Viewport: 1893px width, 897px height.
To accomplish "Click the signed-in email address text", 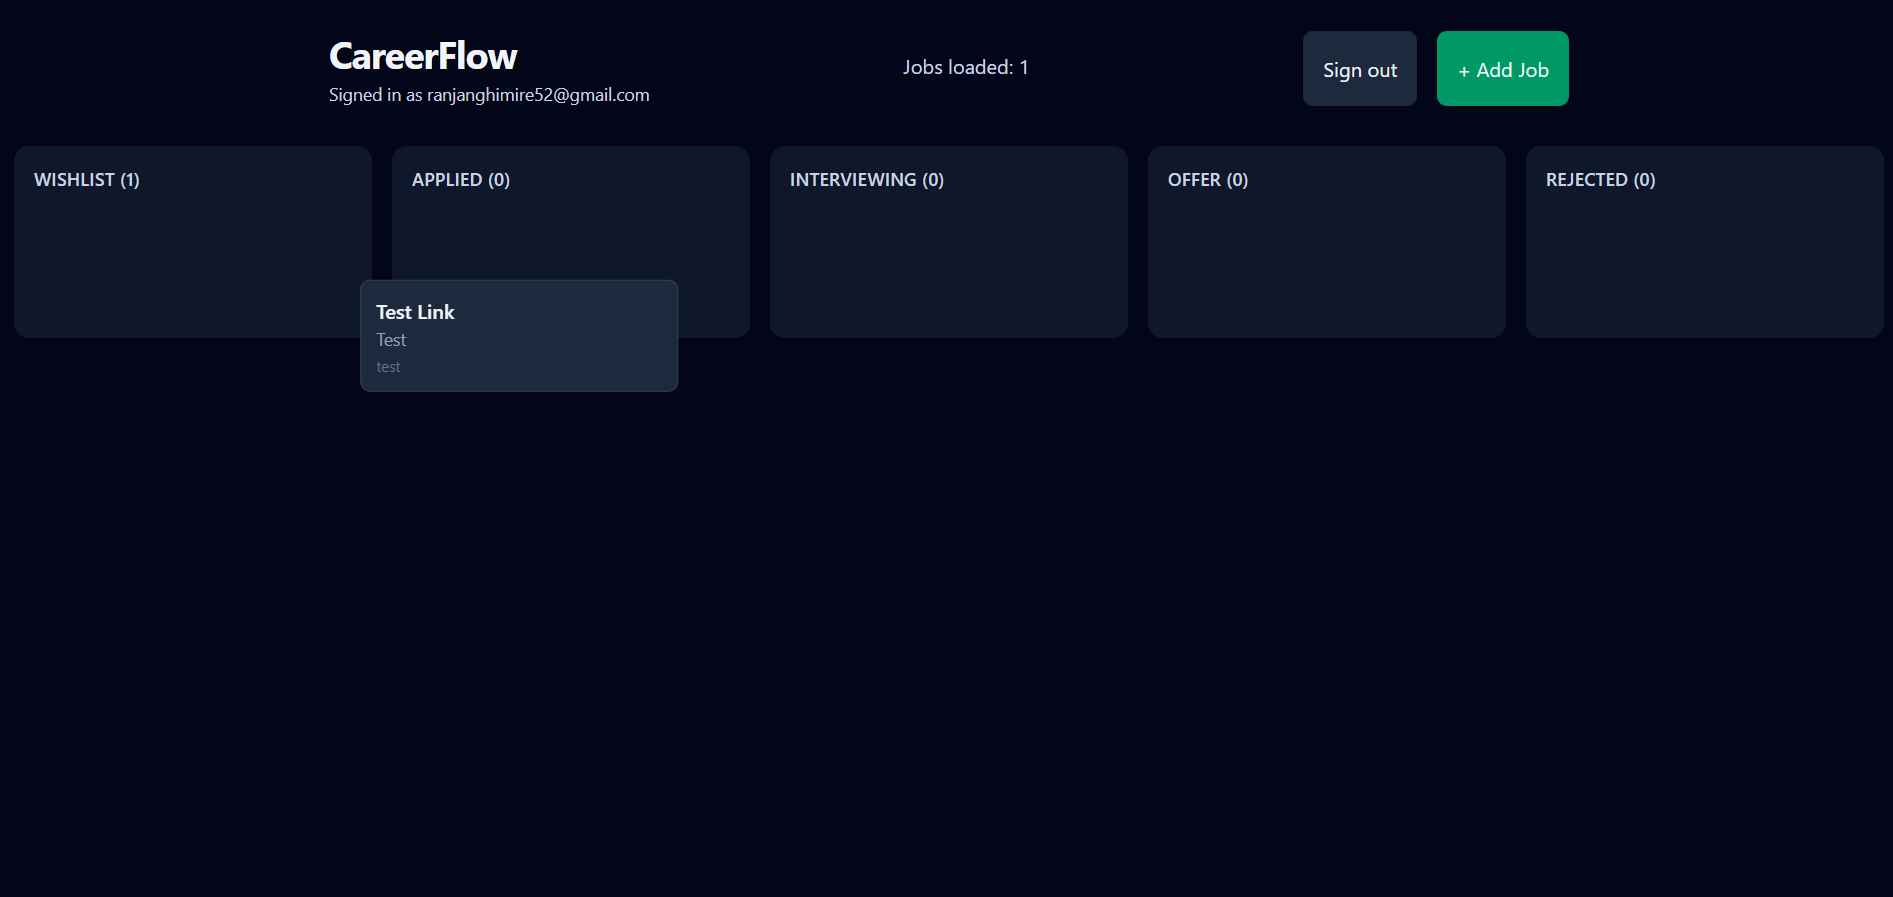I will tap(538, 95).
